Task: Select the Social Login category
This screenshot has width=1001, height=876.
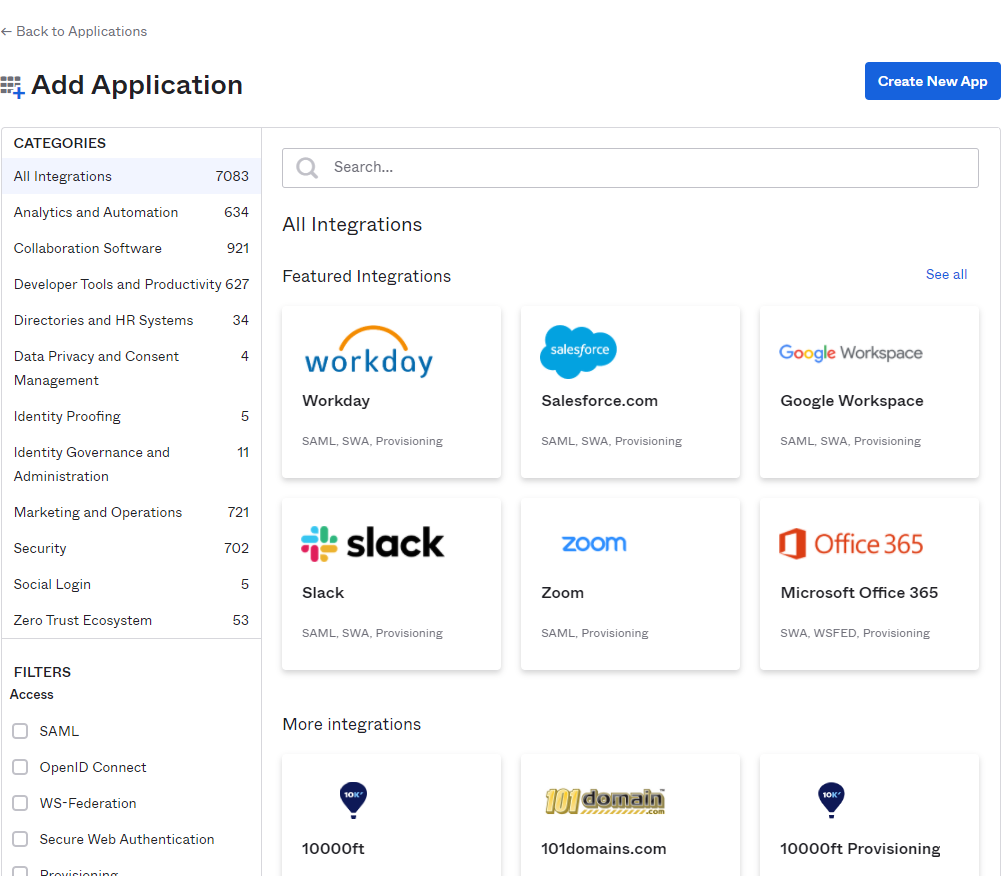Action: click(132, 584)
